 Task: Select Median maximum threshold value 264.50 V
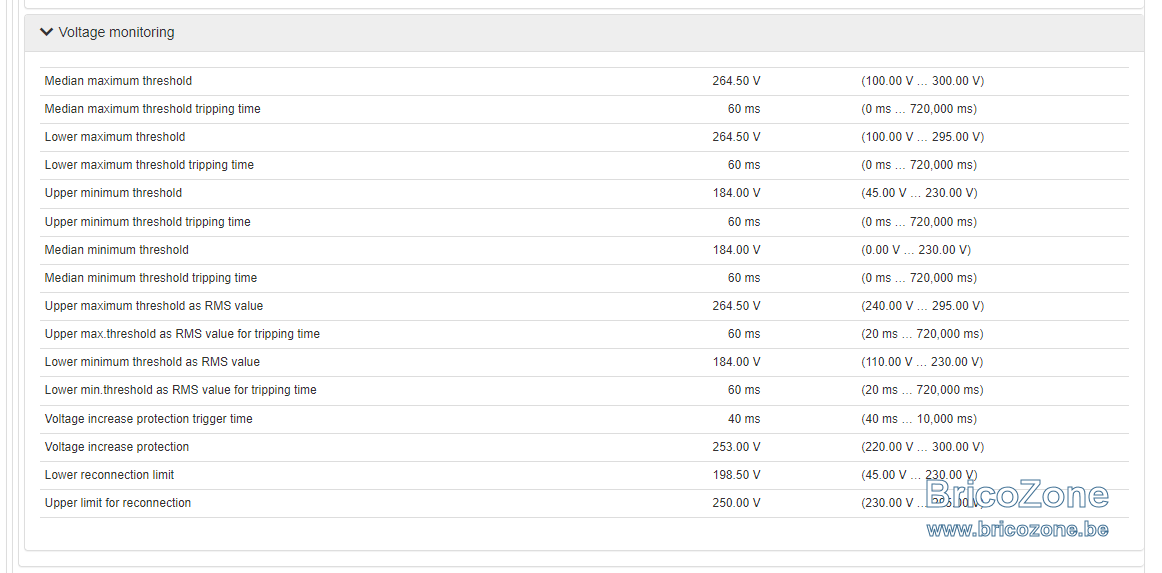(736, 81)
